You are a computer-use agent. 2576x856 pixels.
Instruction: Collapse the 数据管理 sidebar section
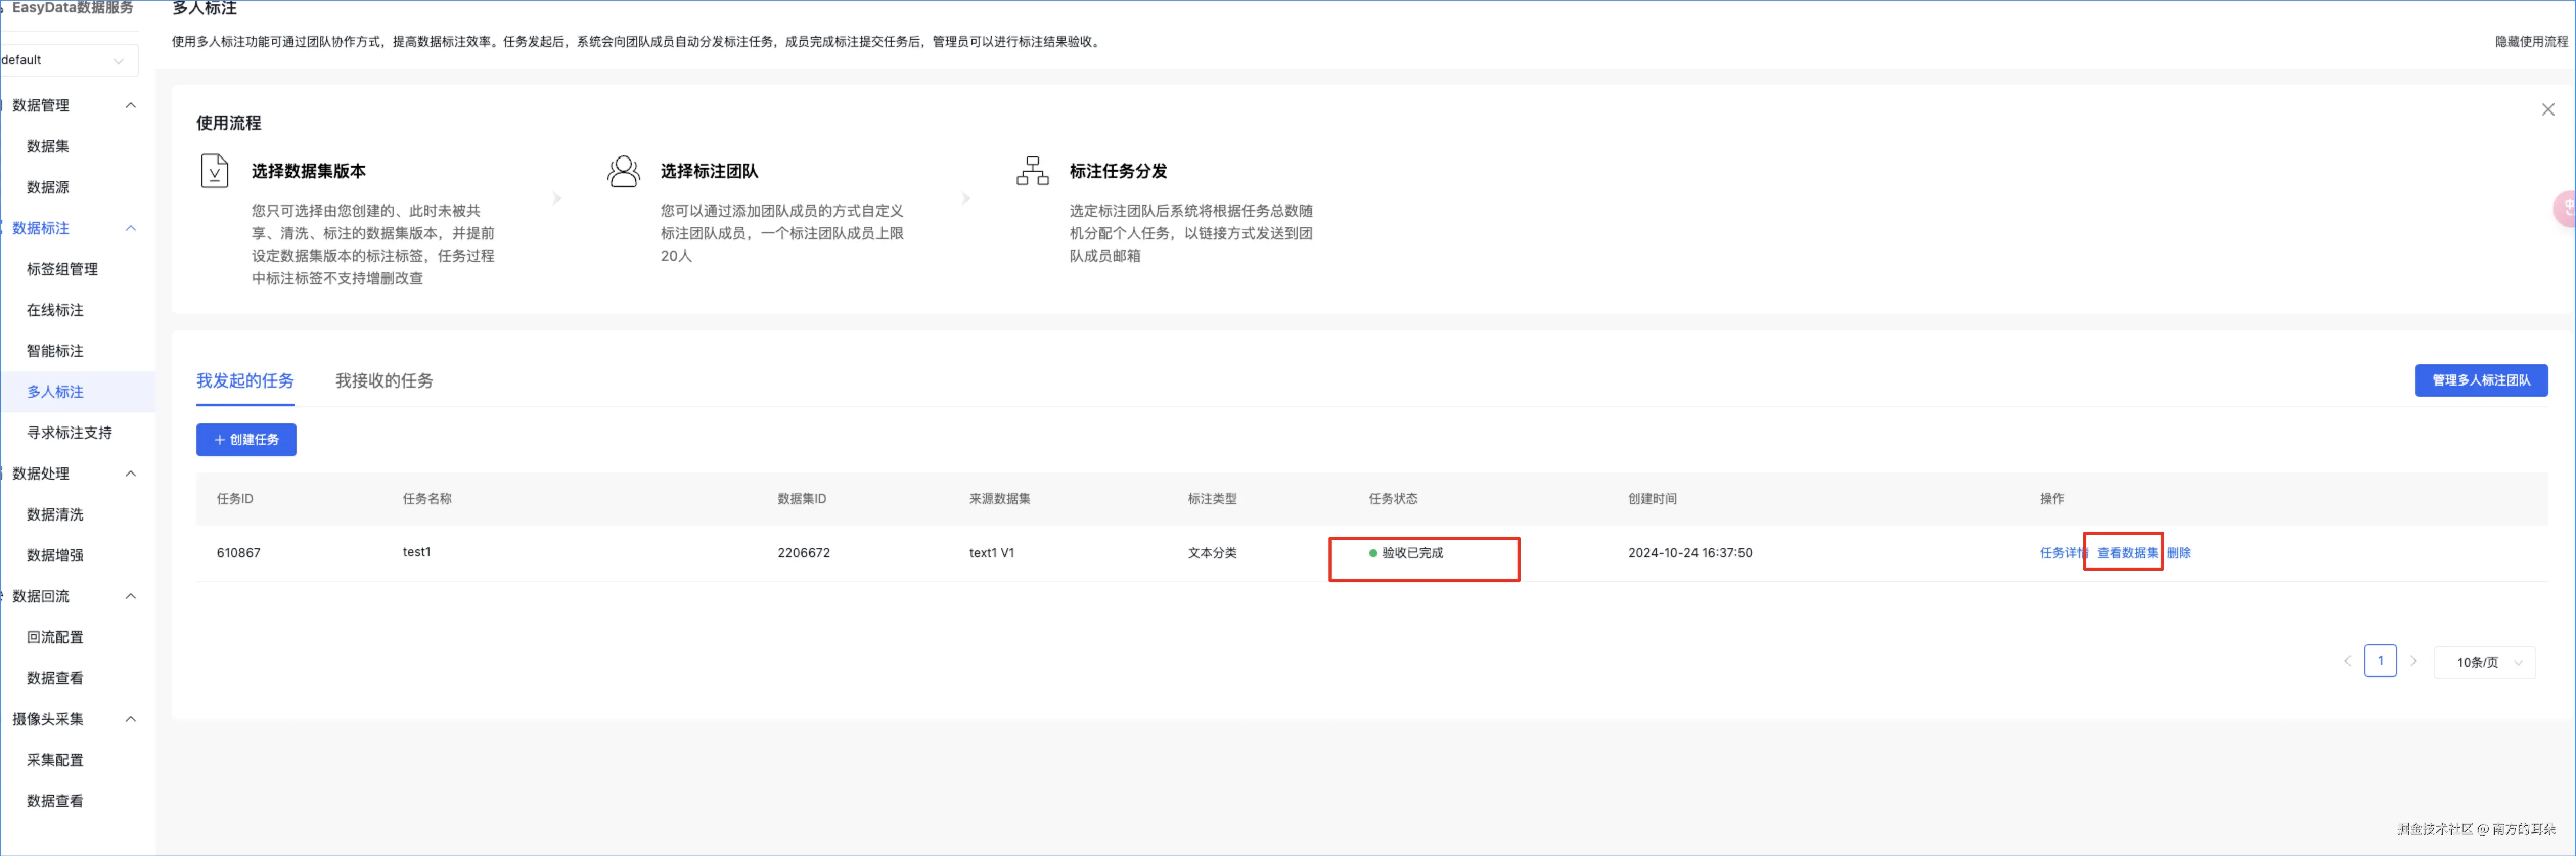(130, 106)
